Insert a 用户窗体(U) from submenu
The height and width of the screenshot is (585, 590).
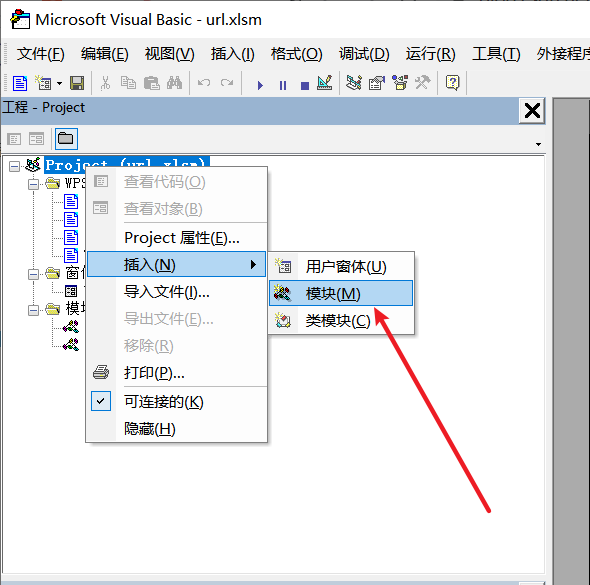pyautogui.click(x=341, y=267)
